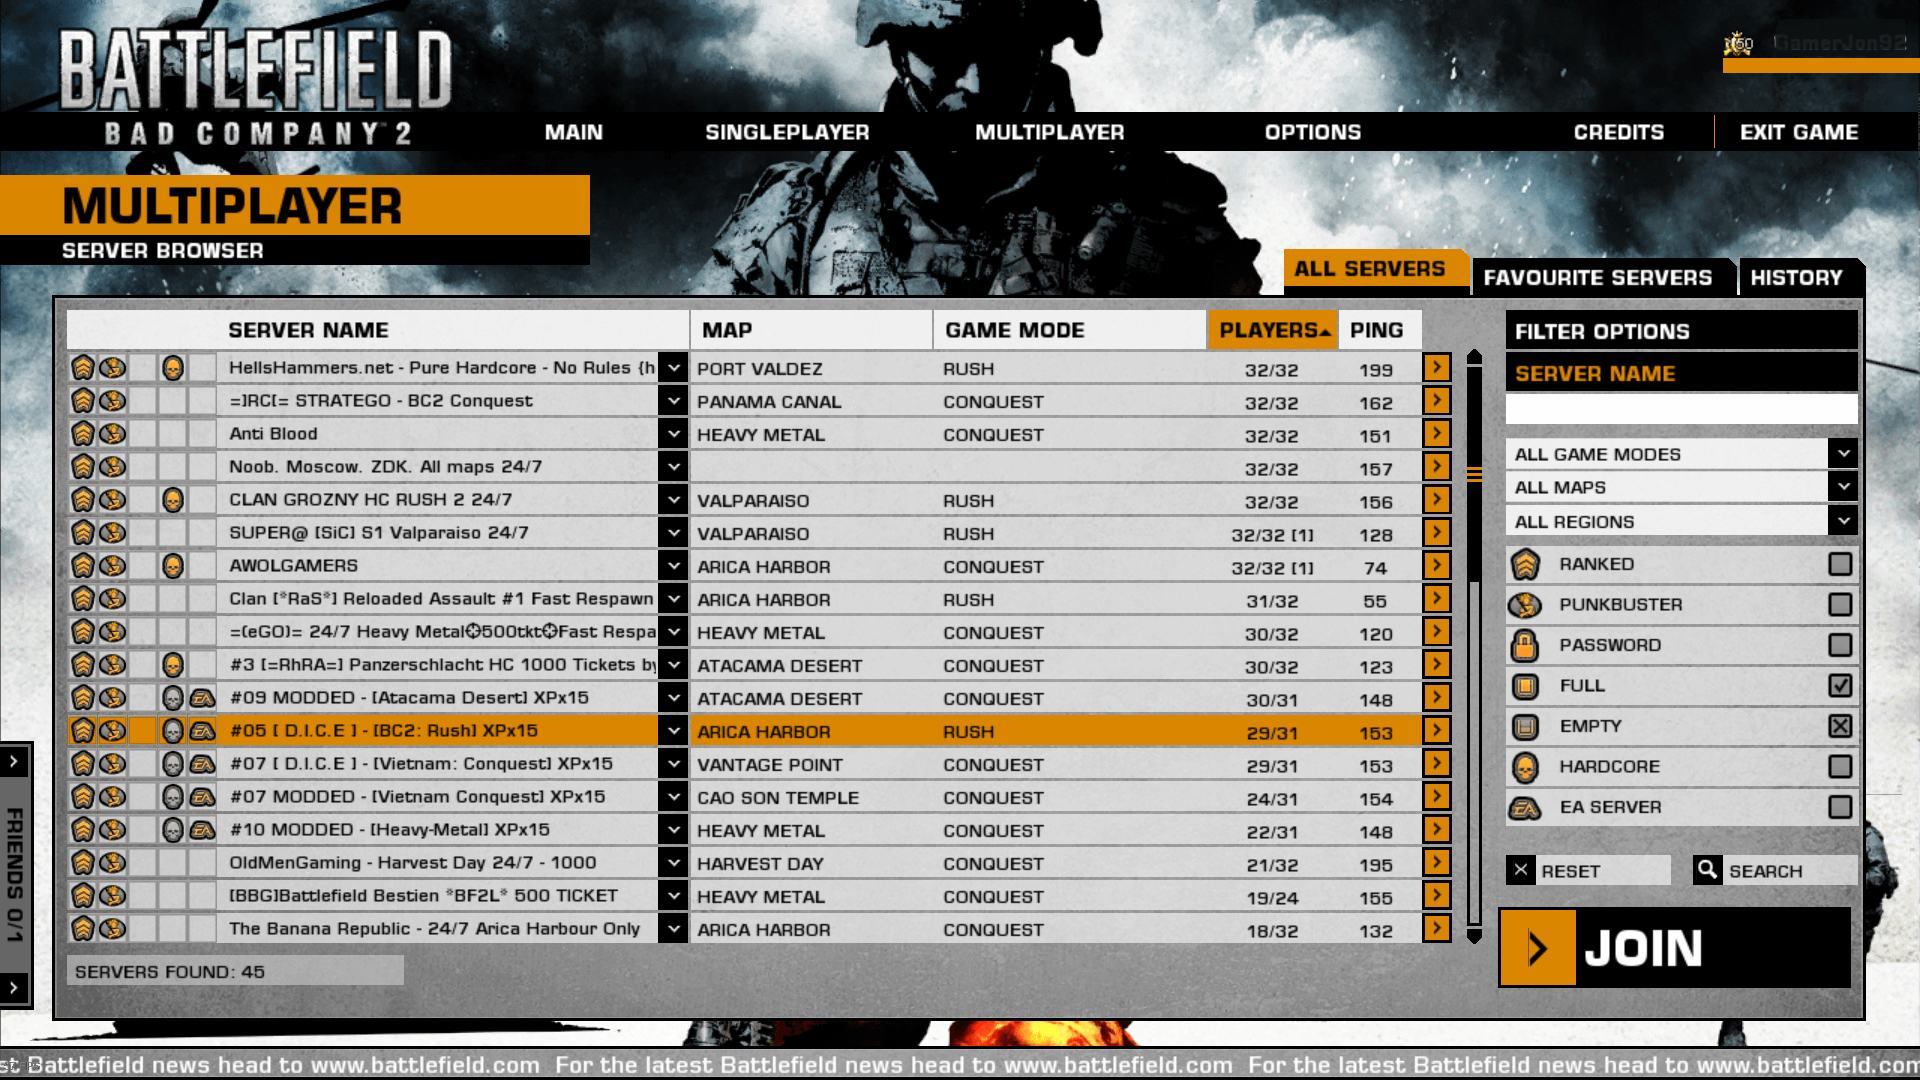Click the Reset X icon

point(1521,870)
